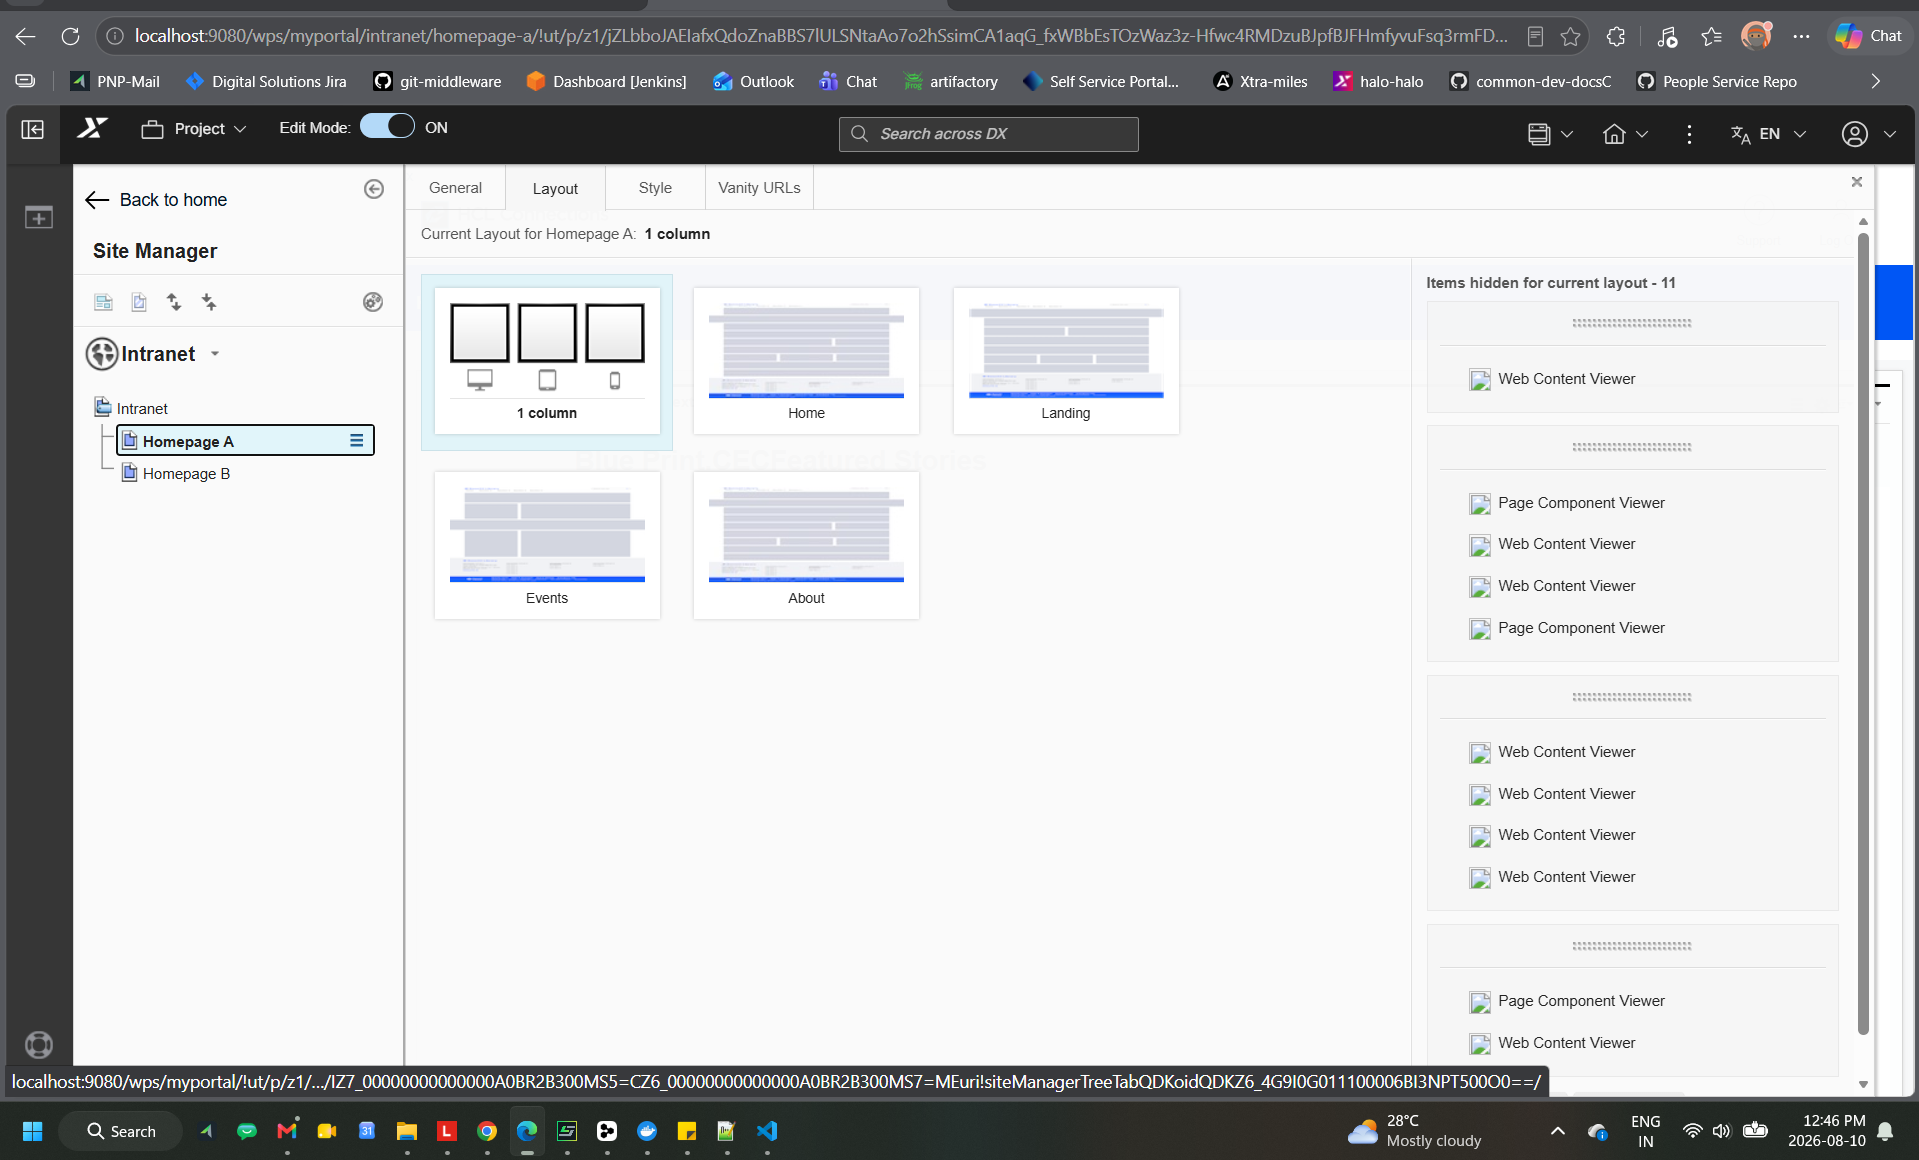Click the last Page Component Viewer item
The height and width of the screenshot is (1160, 1919).
point(1566,1001)
